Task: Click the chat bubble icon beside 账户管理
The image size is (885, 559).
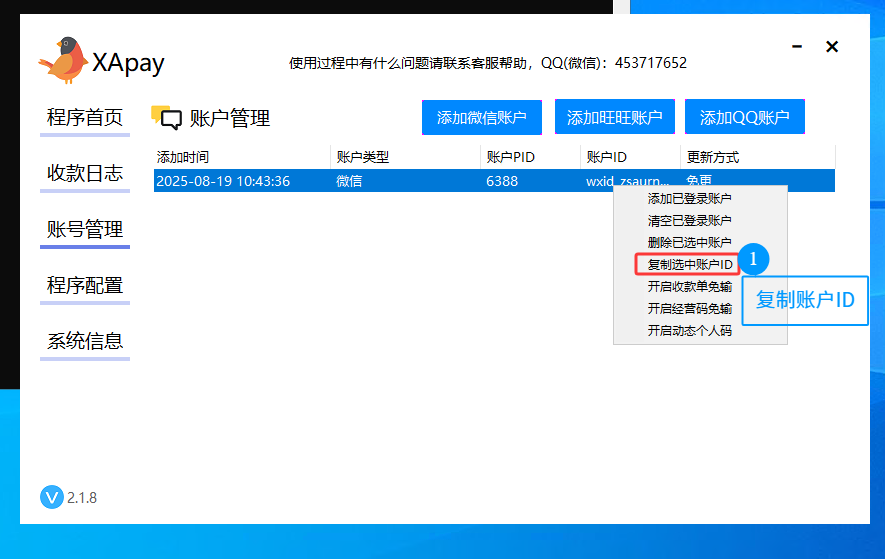Action: pos(167,118)
